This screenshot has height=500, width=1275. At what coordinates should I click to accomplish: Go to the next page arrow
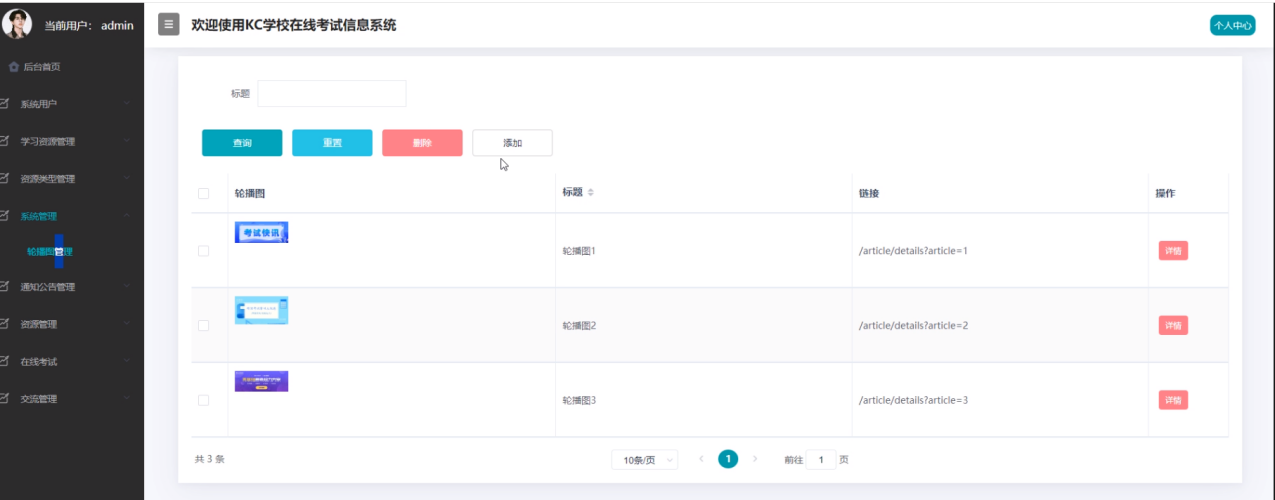(755, 459)
